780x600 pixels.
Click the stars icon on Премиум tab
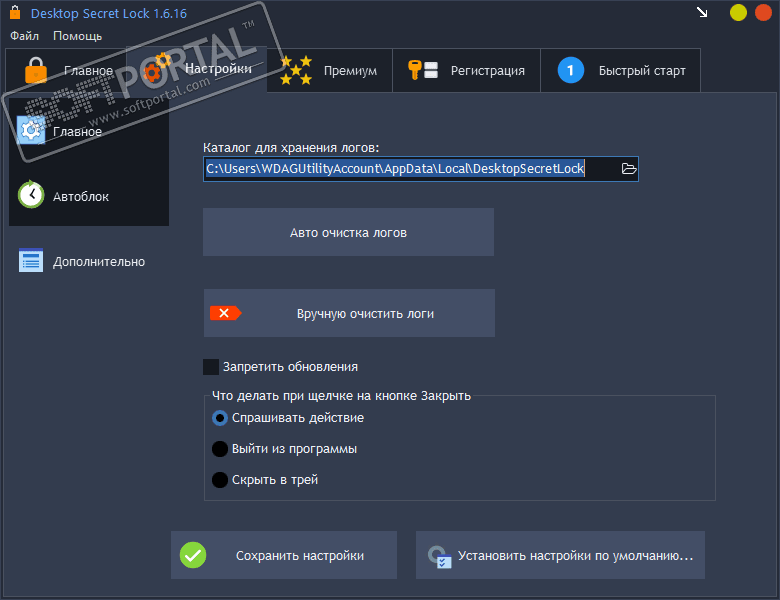tap(296, 70)
